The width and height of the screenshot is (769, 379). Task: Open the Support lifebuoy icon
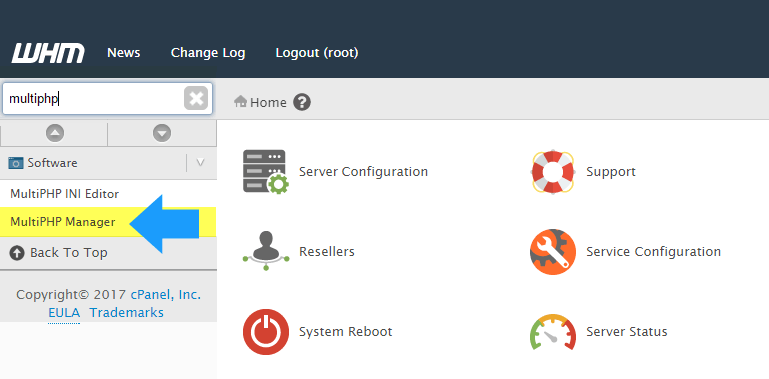click(x=553, y=172)
